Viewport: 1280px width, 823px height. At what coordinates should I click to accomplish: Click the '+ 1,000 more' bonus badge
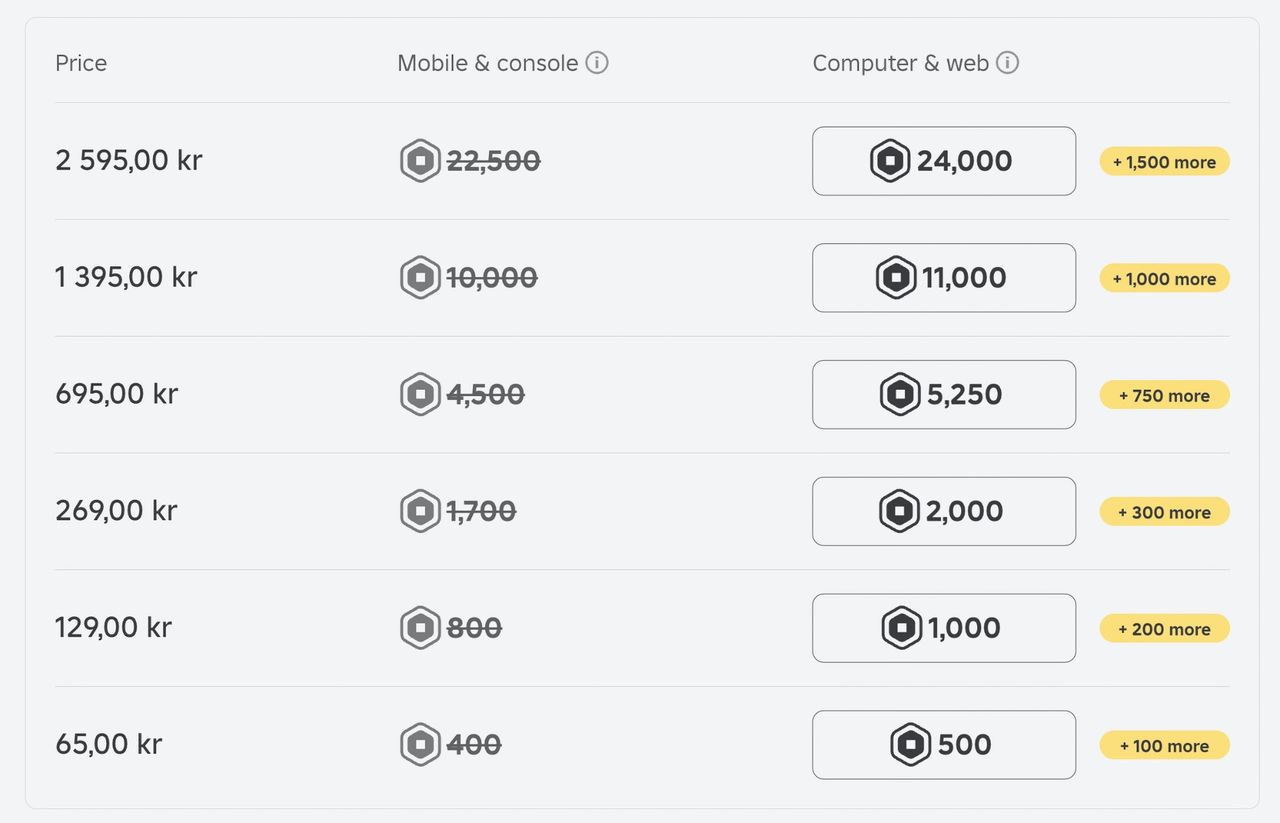1164,279
